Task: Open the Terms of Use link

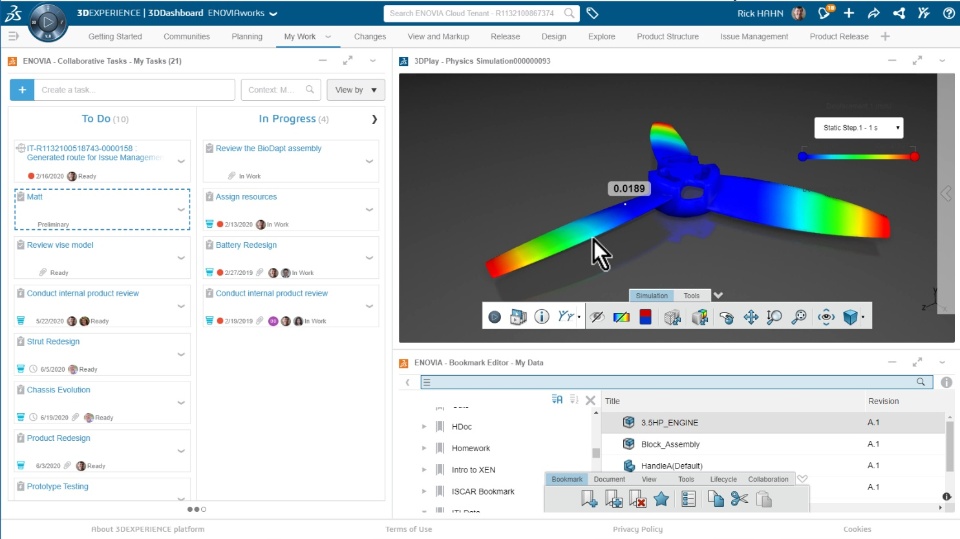Action: tap(408, 529)
